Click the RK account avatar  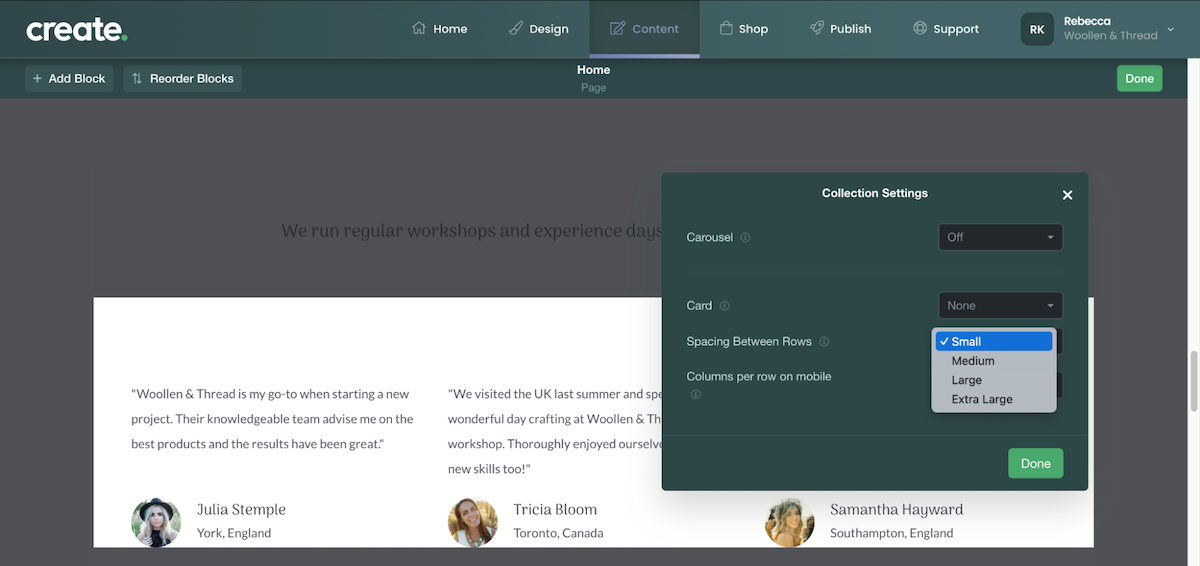tap(1037, 29)
